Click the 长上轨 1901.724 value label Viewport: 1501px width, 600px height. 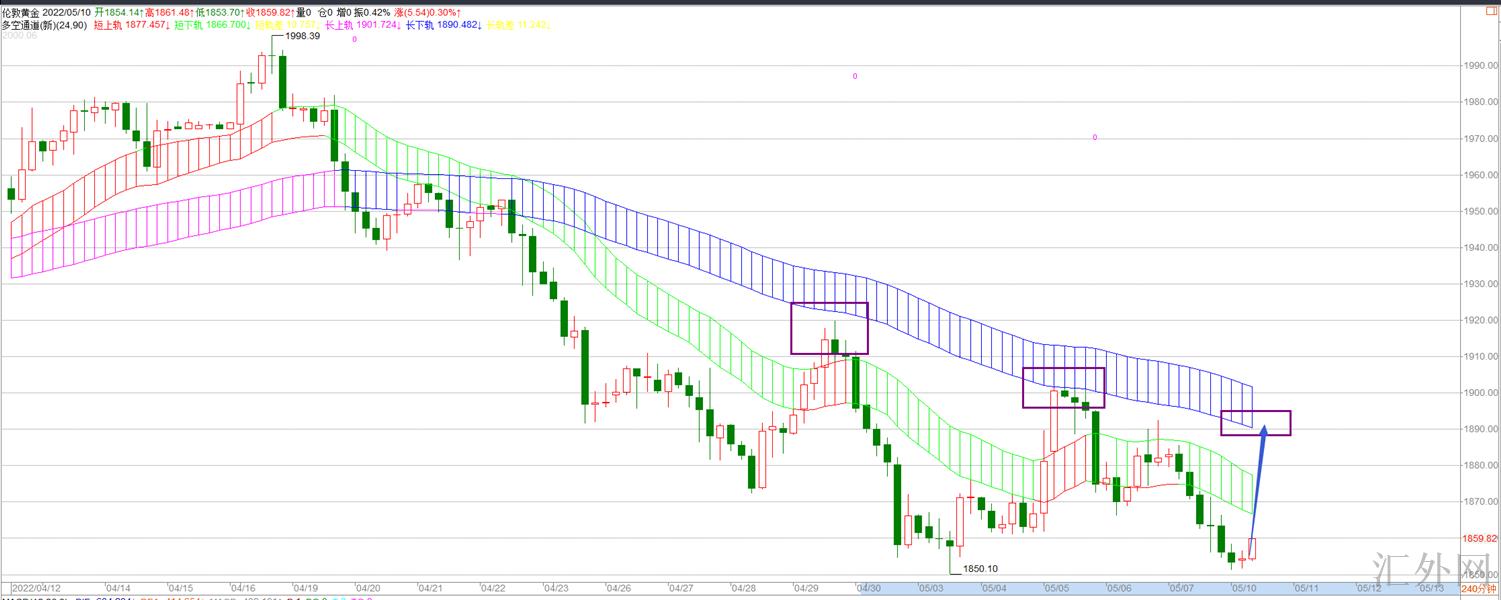364,25
